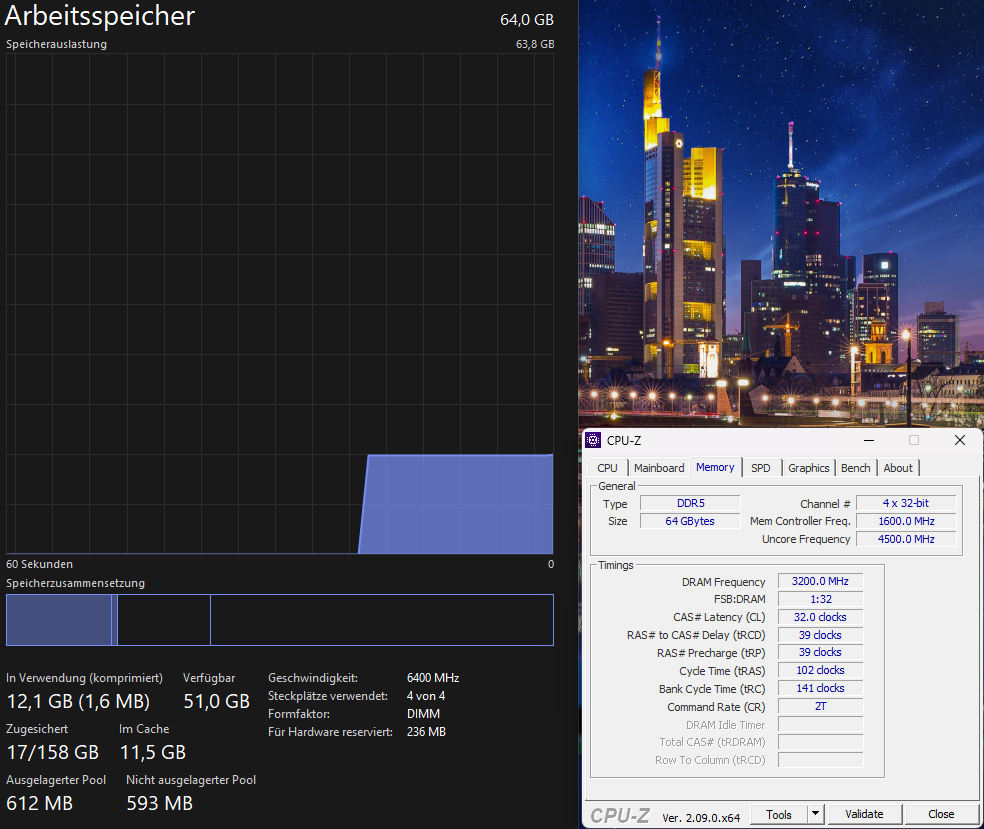
Task: Click the tRC 141 clocks value
Action: coord(820,688)
